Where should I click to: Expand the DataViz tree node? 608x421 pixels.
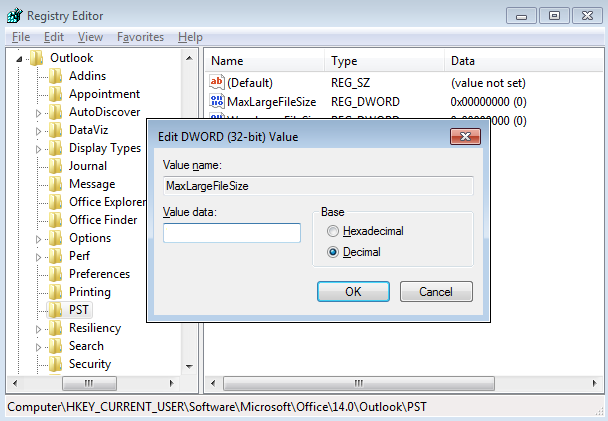tap(38, 131)
